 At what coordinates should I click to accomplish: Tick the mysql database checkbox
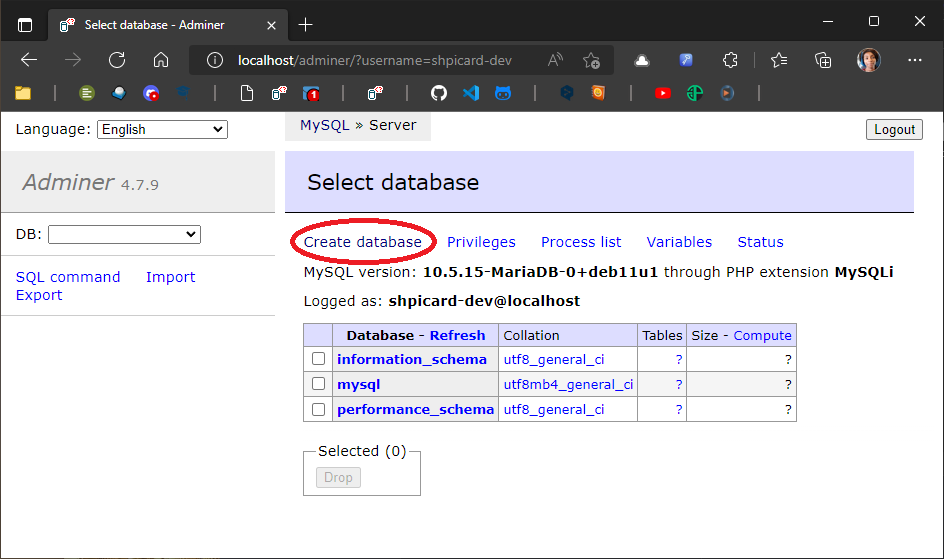click(x=318, y=383)
